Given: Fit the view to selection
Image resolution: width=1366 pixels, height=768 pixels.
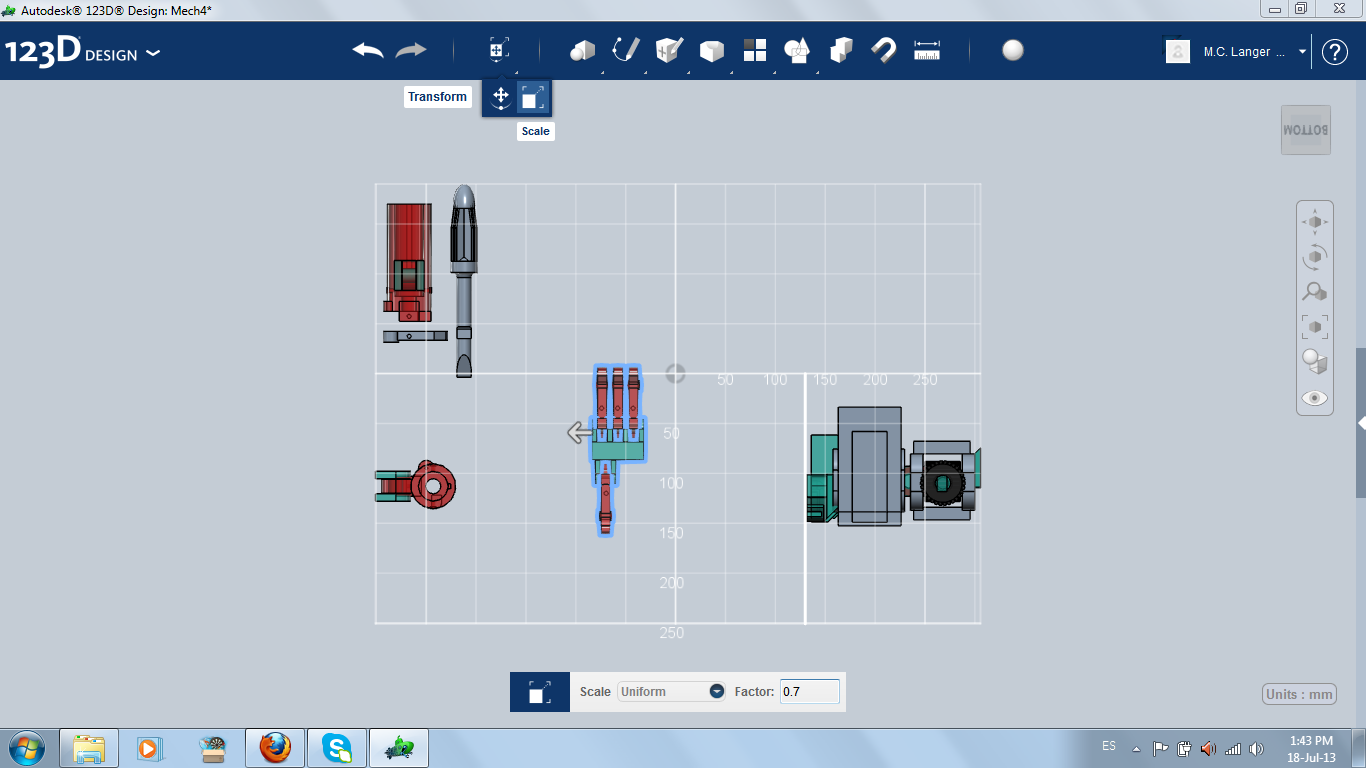Looking at the screenshot, I should coord(1315,327).
